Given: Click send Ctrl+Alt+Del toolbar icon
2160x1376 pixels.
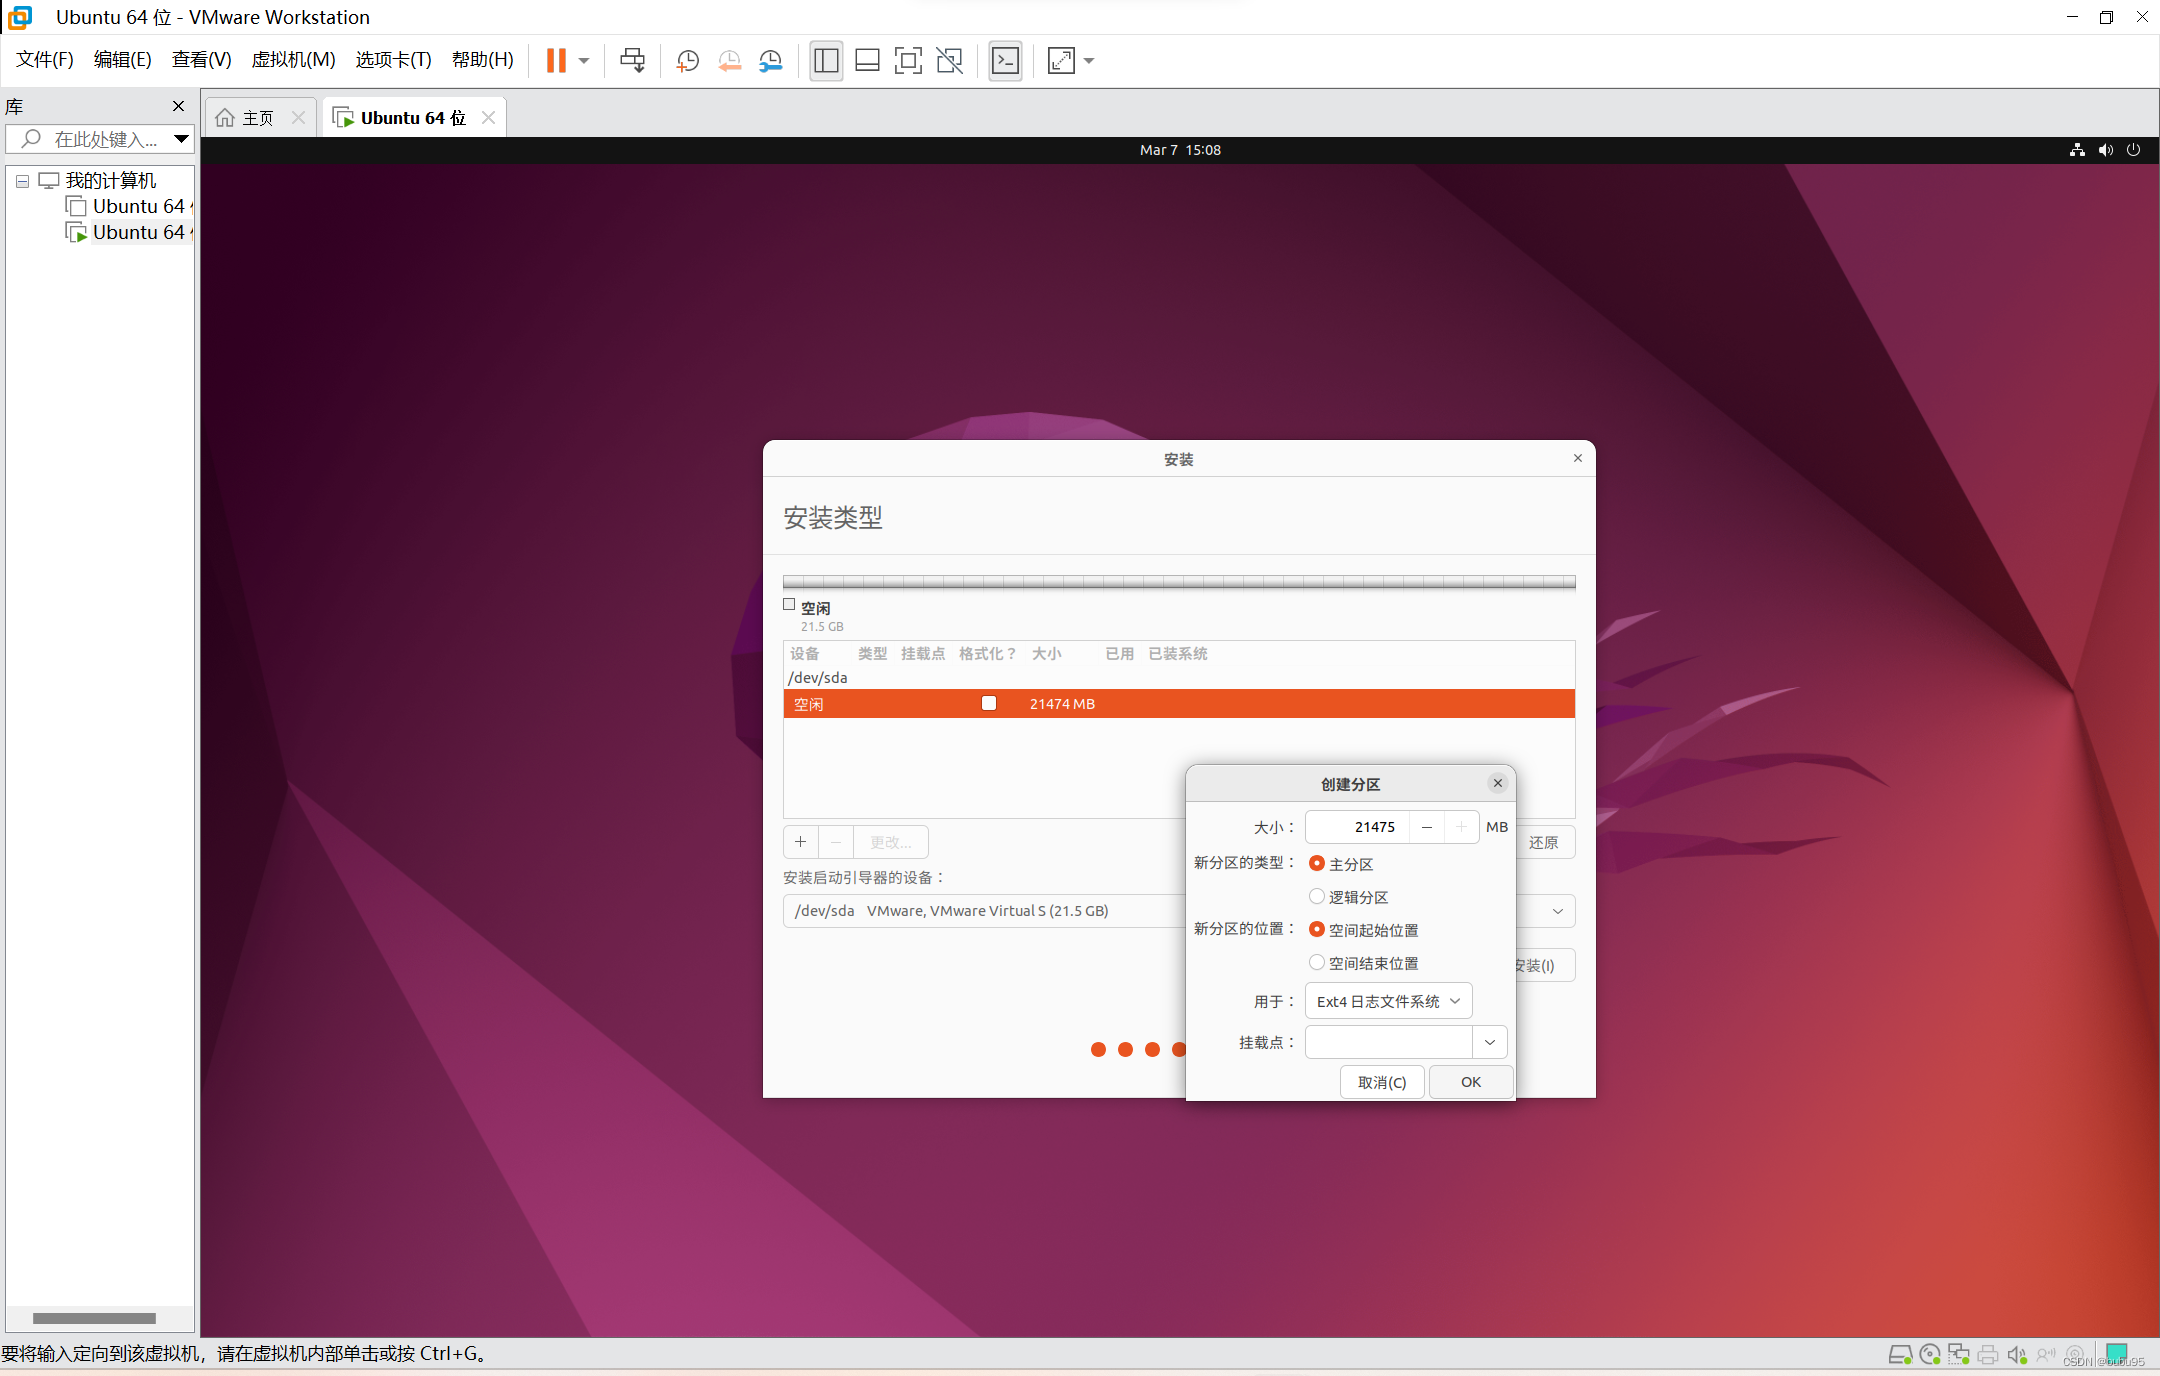Looking at the screenshot, I should [x=632, y=61].
